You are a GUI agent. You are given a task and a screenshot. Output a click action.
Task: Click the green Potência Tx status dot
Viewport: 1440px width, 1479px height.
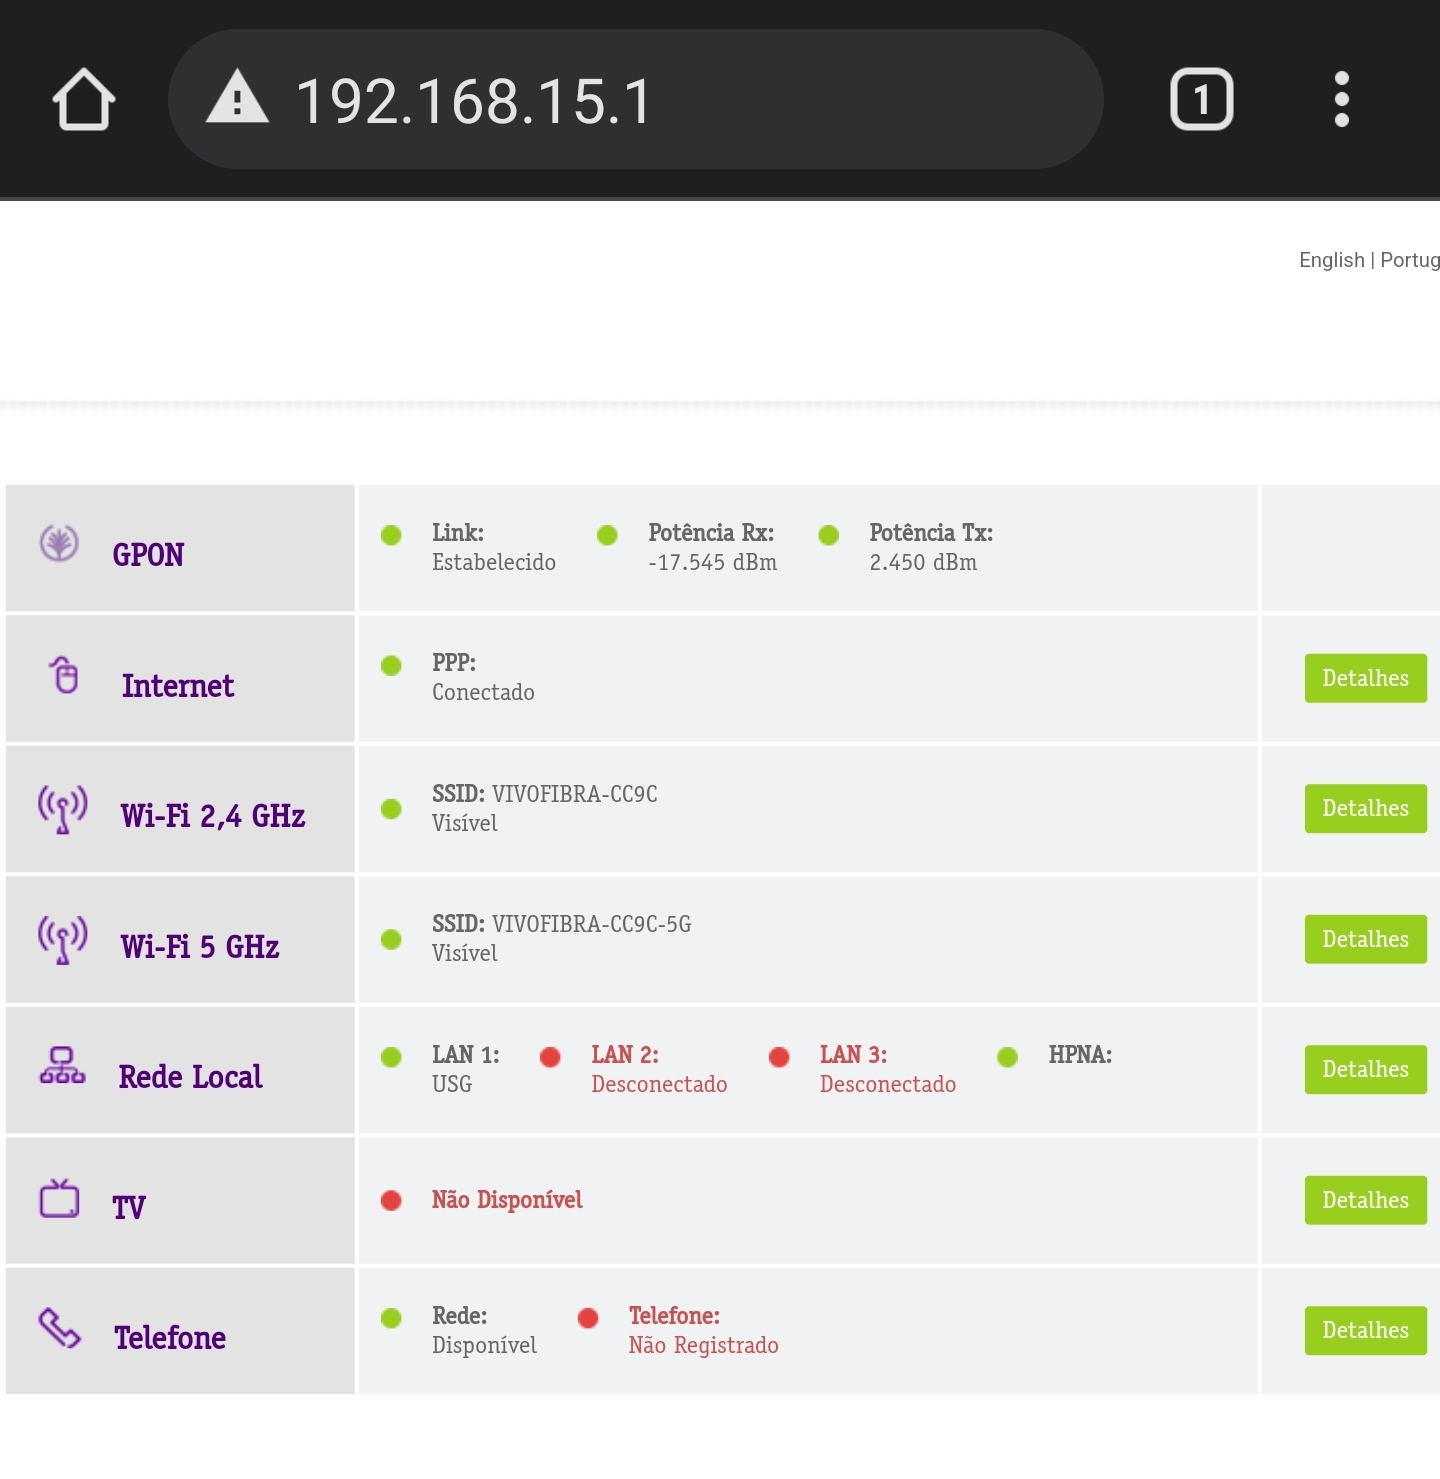click(x=828, y=535)
